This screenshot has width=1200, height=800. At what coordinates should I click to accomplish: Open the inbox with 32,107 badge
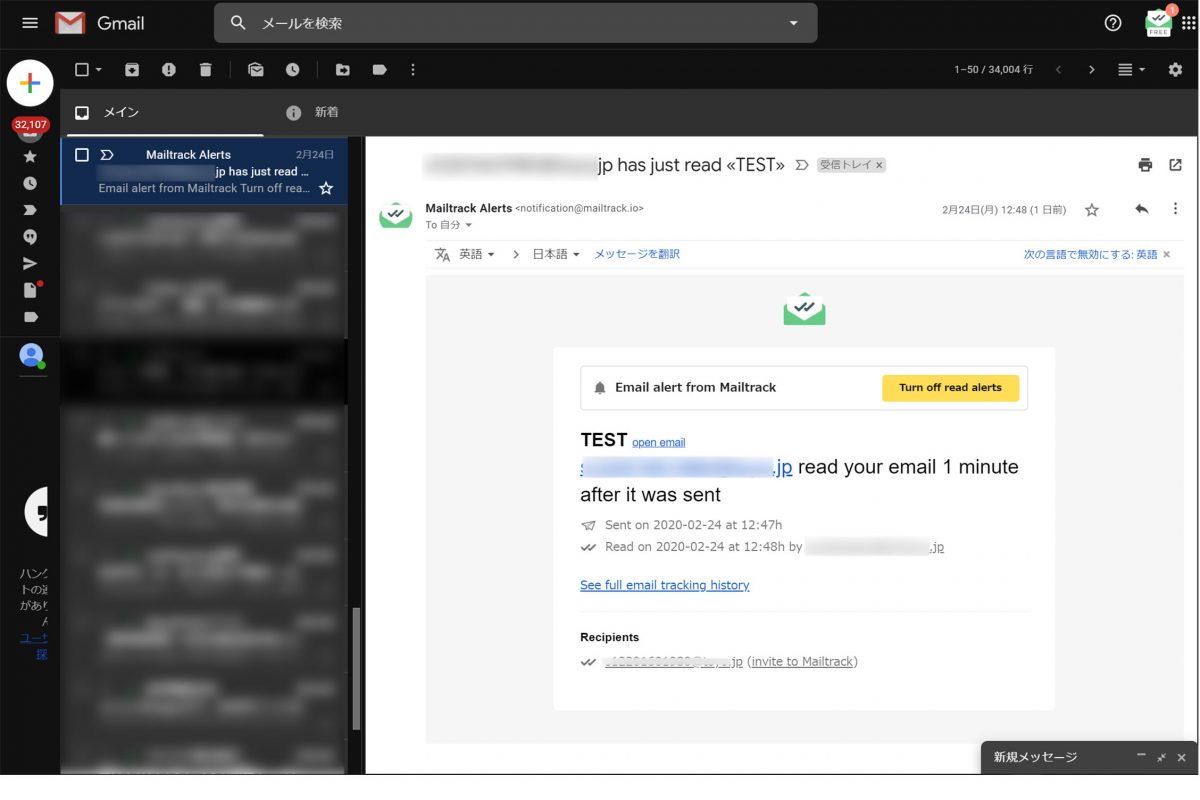point(30,127)
